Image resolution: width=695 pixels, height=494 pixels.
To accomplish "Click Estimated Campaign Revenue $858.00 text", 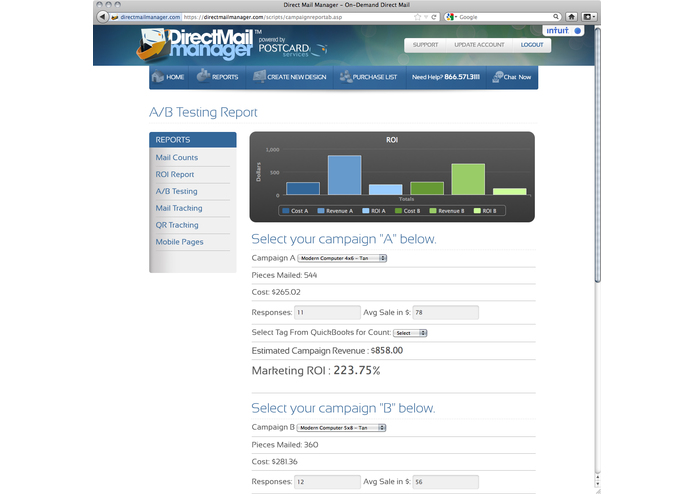I will coord(327,350).
